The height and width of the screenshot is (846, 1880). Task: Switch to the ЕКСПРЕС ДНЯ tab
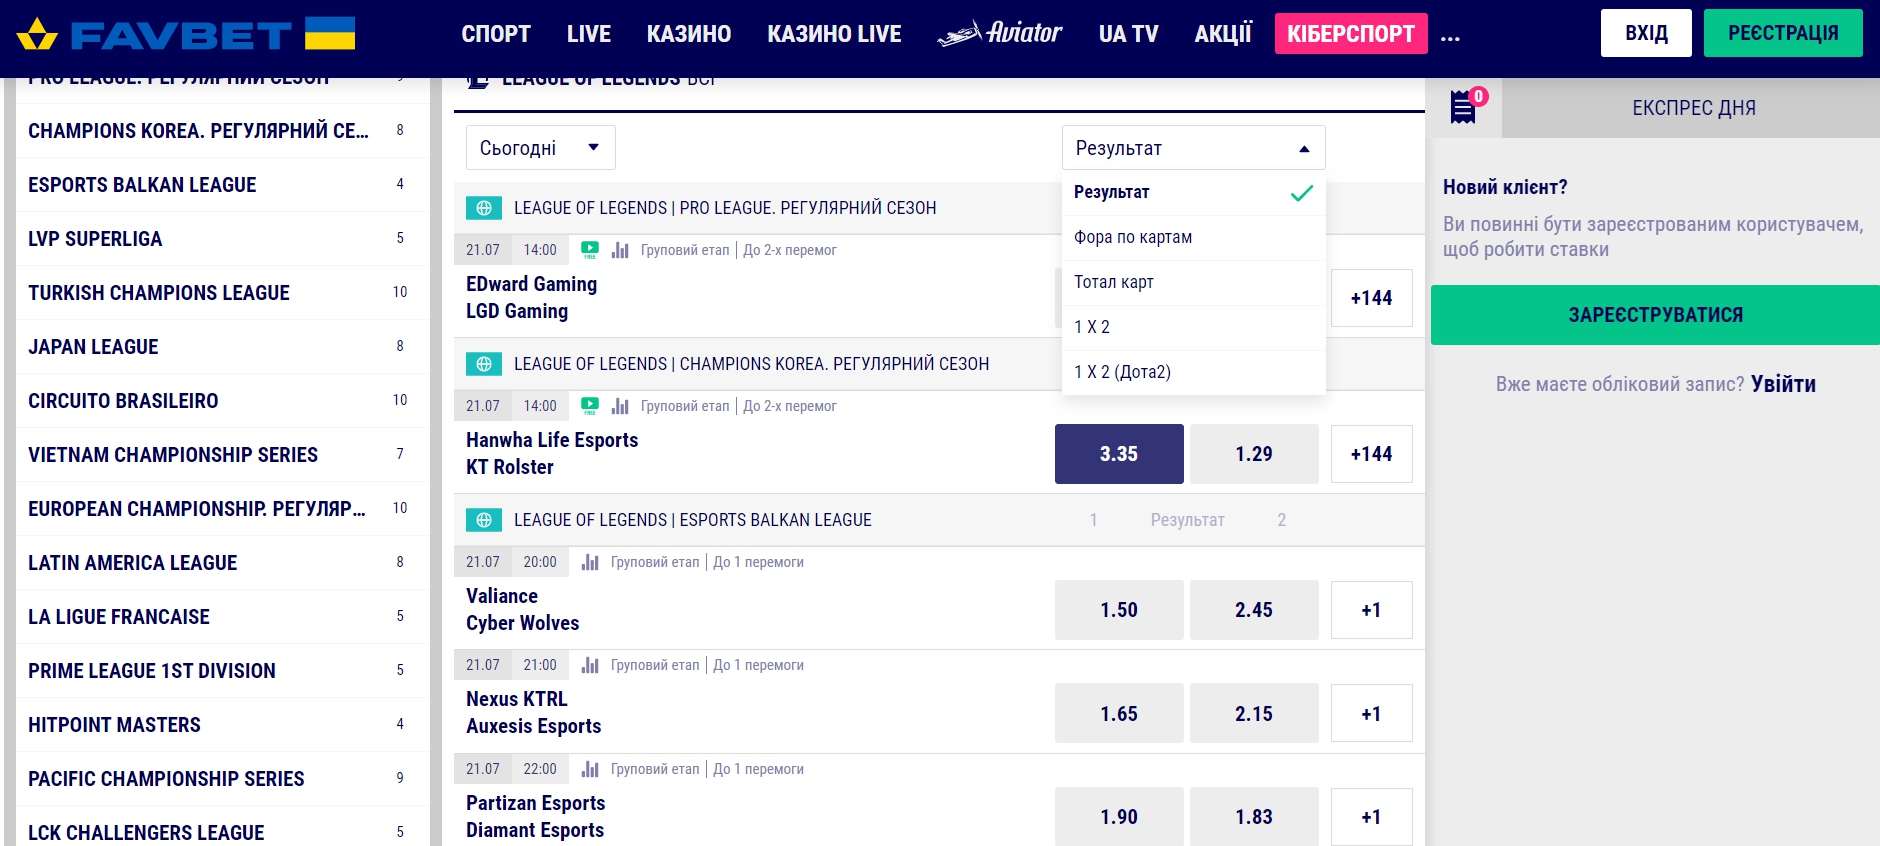1693,108
